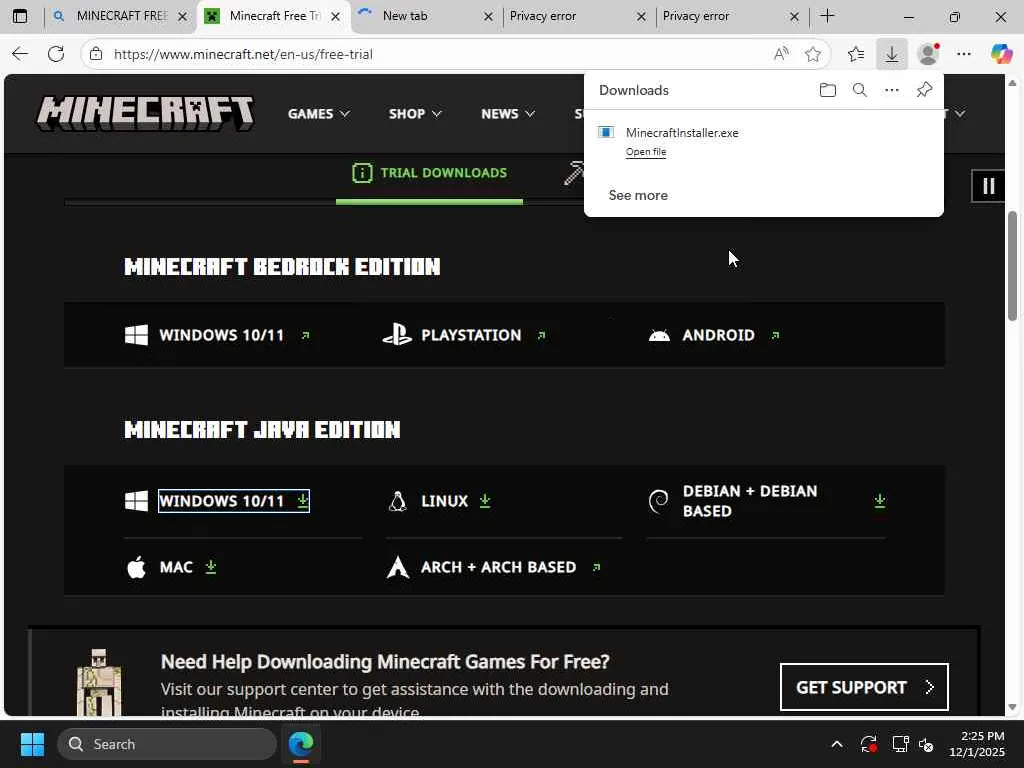Add page to favorites star icon
Viewport: 1024px width, 768px height.
click(x=813, y=54)
